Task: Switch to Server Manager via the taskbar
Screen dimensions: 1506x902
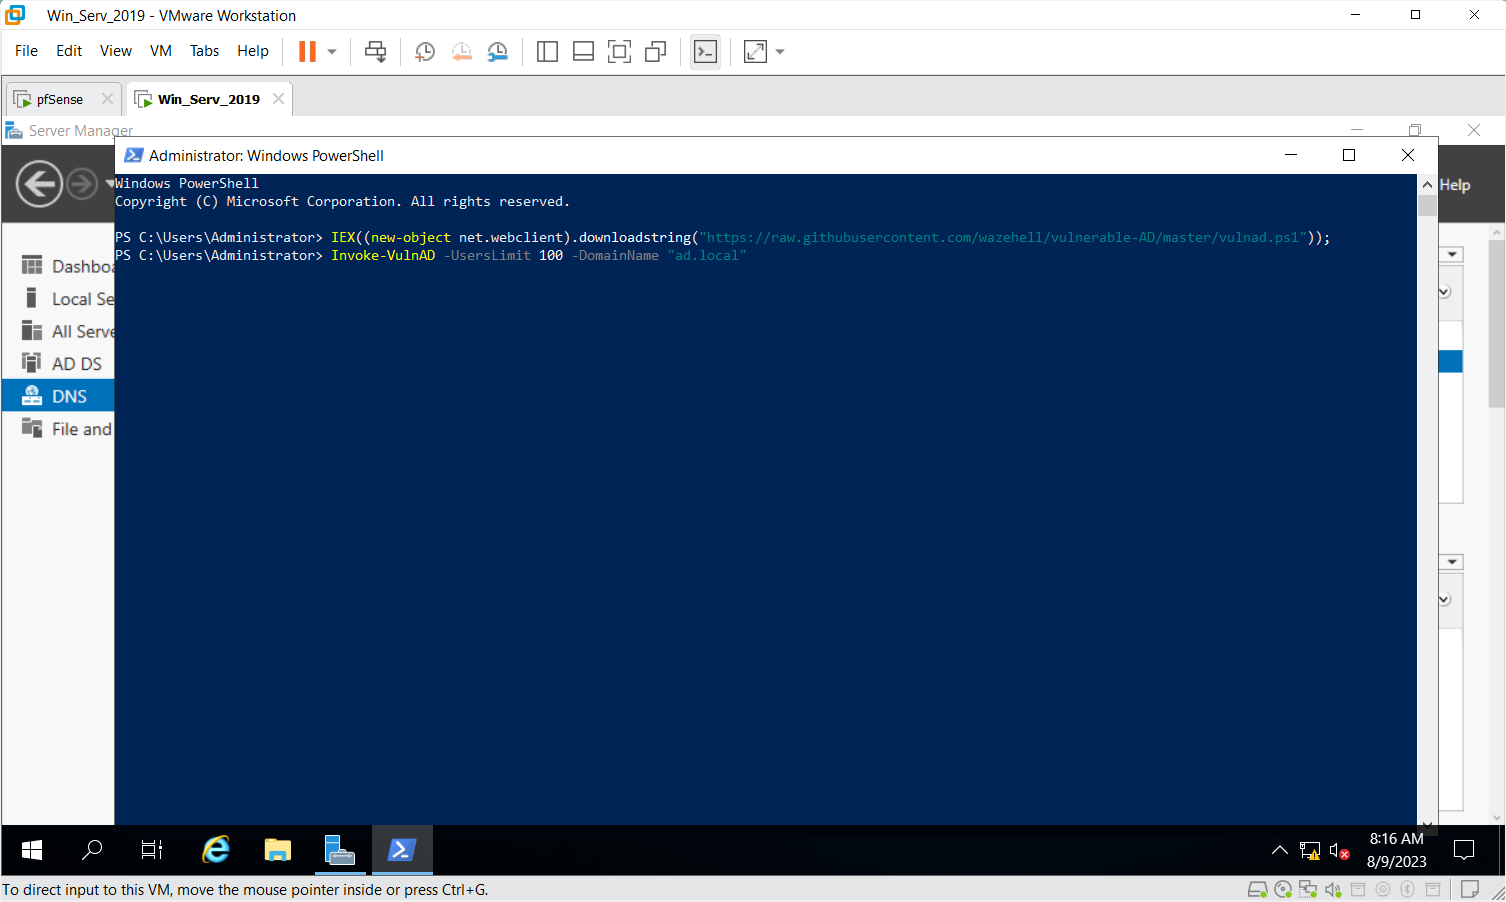Action: [x=340, y=850]
